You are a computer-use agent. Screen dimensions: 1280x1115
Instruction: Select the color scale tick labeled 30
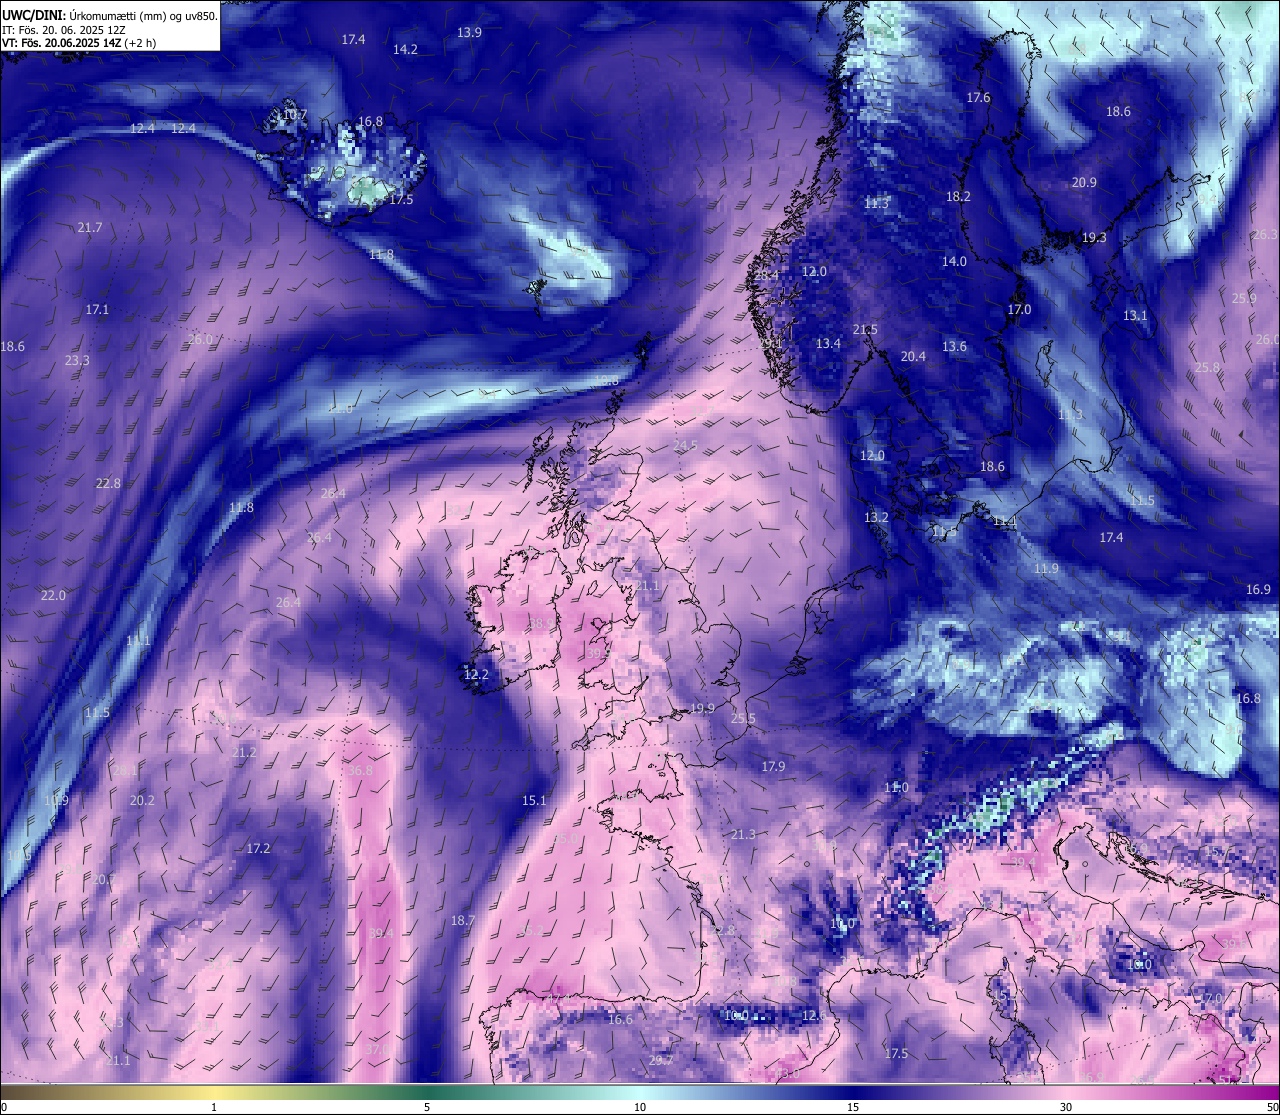pos(1066,1107)
